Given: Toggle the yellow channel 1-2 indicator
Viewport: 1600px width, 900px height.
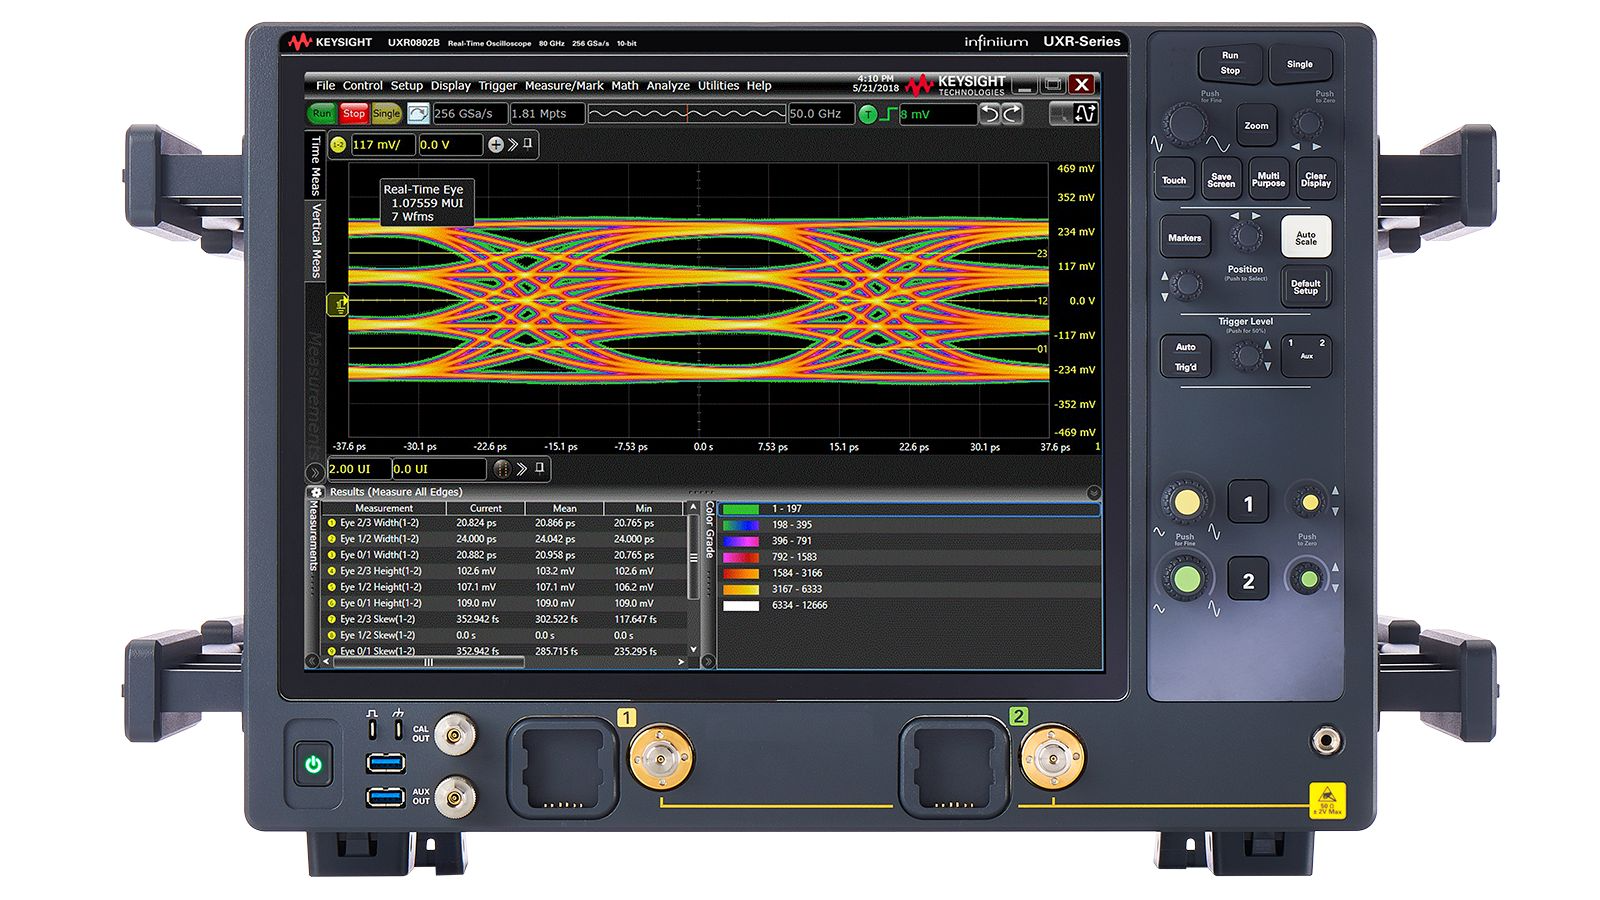Looking at the screenshot, I should pyautogui.click(x=338, y=145).
